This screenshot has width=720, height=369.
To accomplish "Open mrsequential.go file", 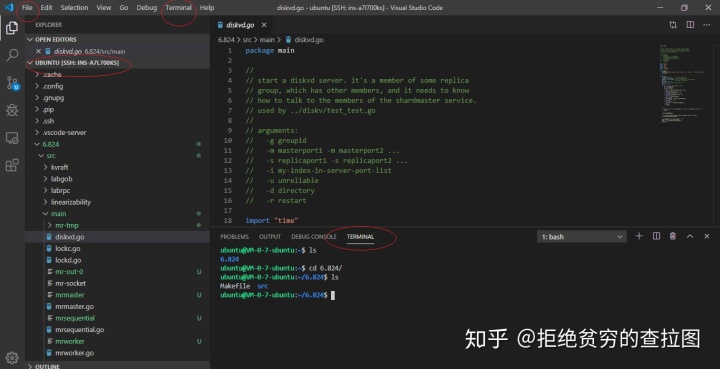I will [x=118, y=330].
